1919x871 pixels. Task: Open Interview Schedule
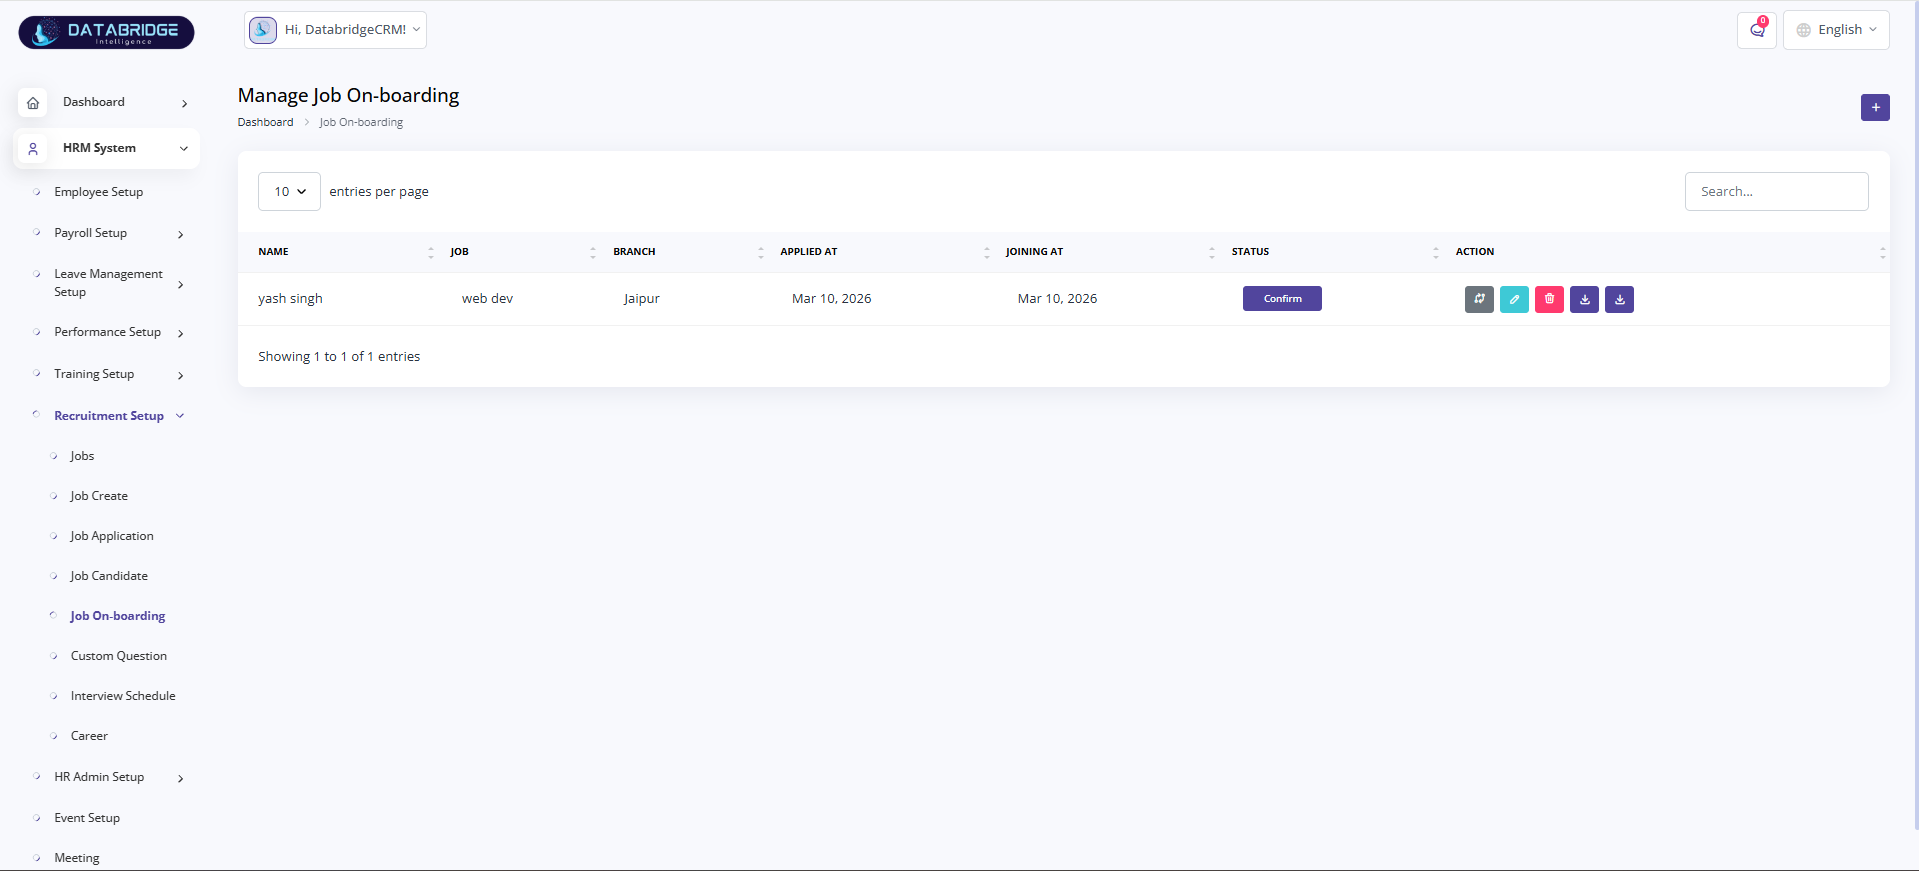[123, 696]
